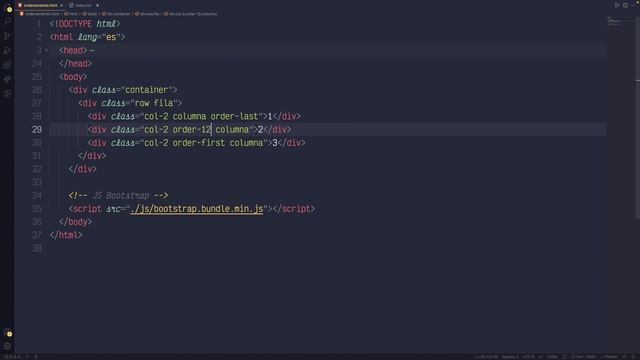Click line number 29 in the gutter
The width and height of the screenshot is (640, 360).
click(x=37, y=129)
